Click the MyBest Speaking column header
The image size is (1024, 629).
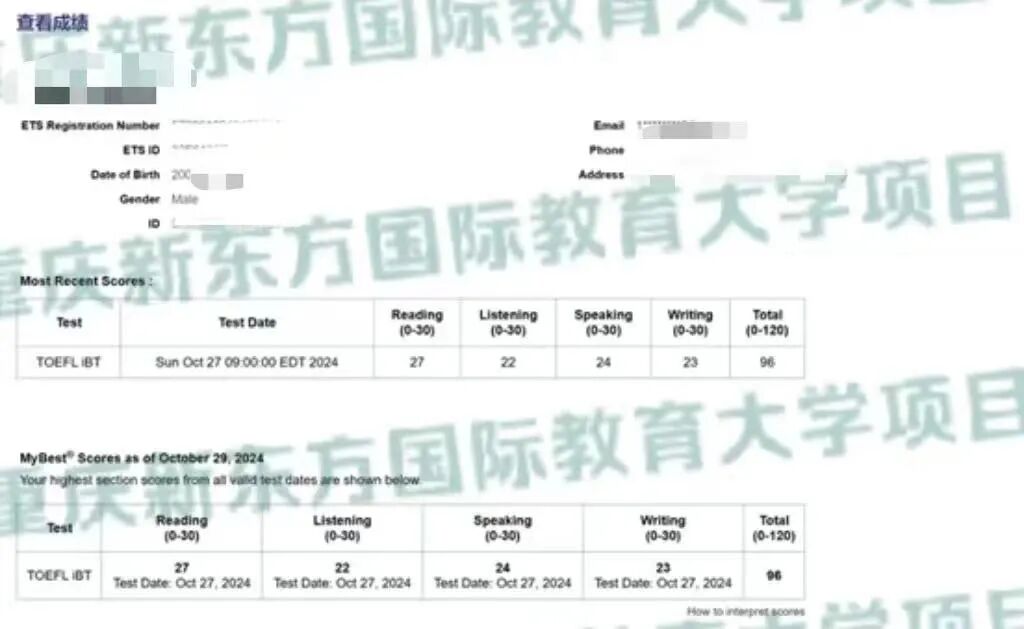(x=502, y=528)
